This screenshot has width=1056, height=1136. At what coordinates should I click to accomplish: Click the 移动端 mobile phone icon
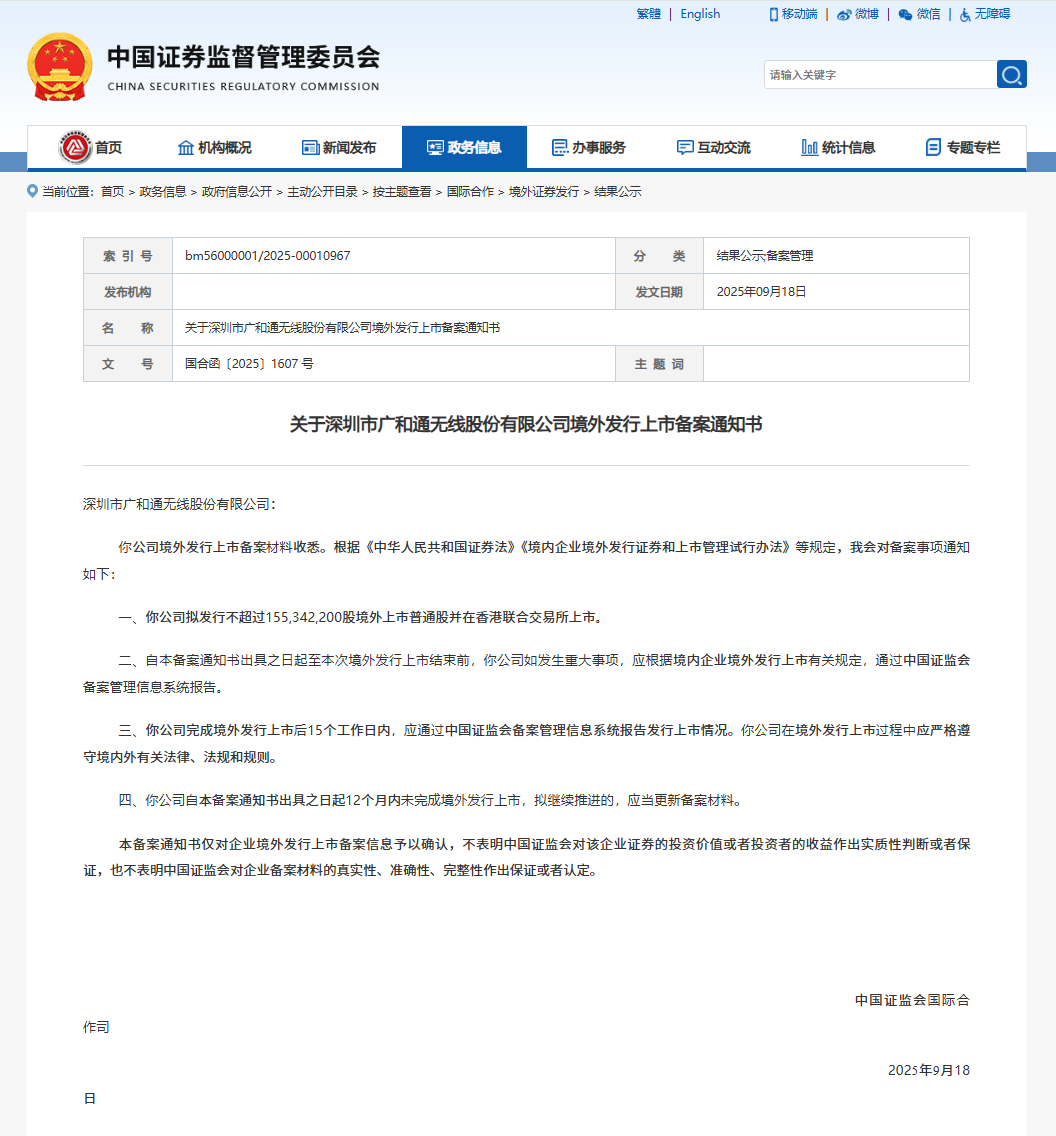coord(773,14)
